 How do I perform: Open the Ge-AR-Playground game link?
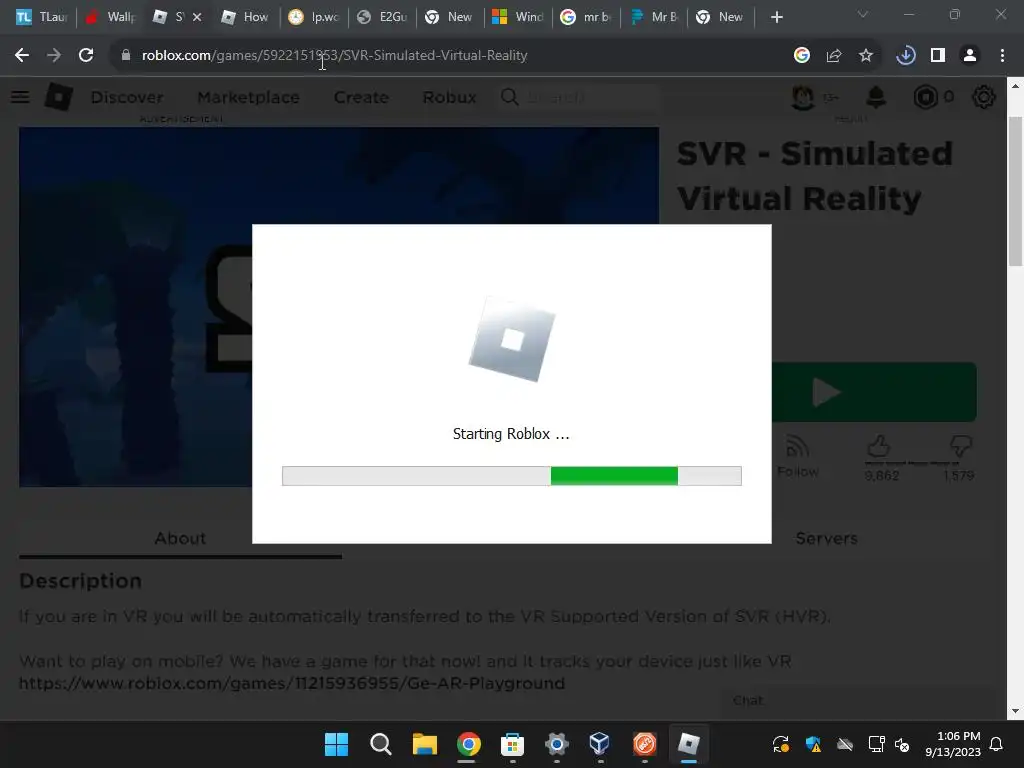click(x=292, y=684)
